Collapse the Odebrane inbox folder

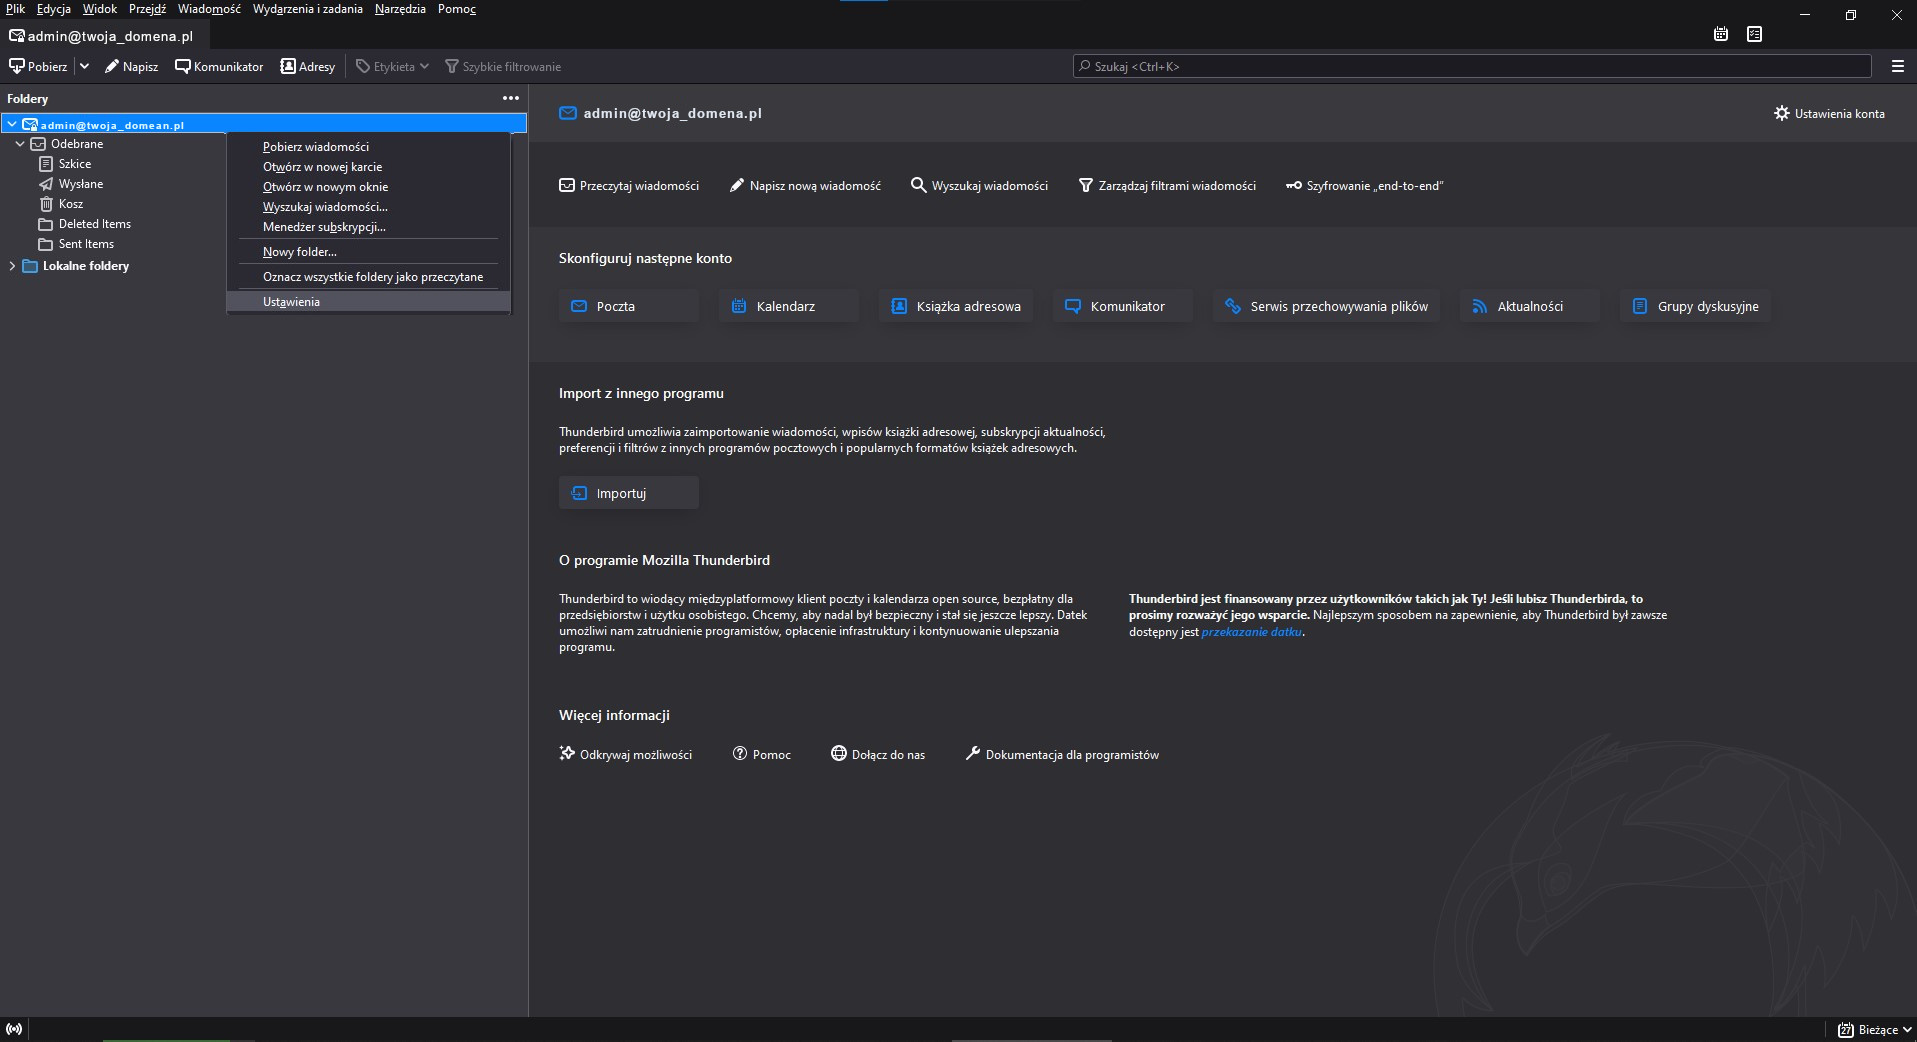pyautogui.click(x=20, y=144)
